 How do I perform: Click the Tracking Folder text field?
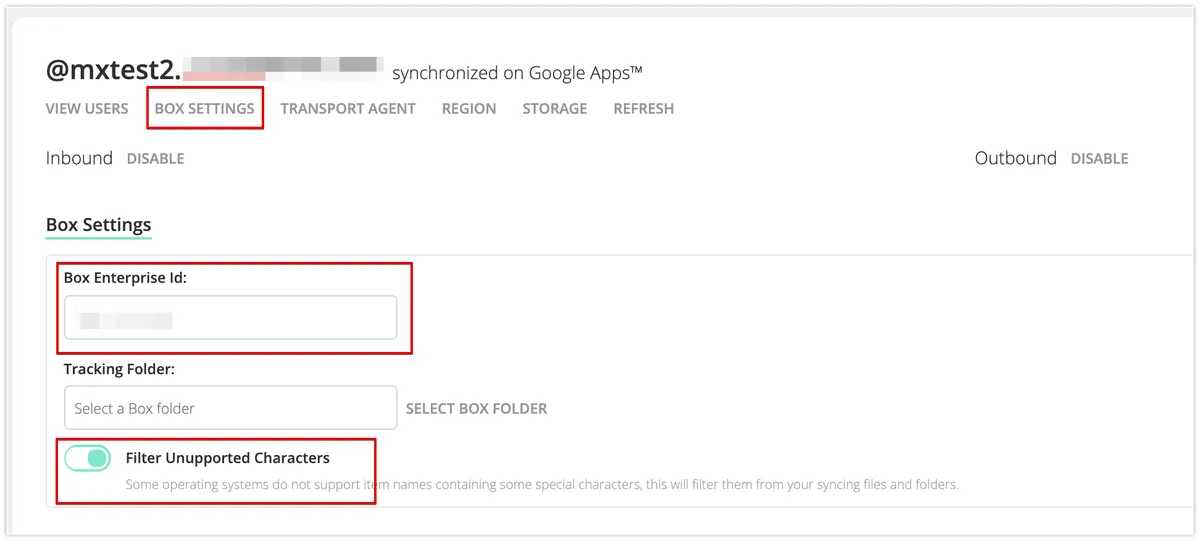(x=230, y=408)
